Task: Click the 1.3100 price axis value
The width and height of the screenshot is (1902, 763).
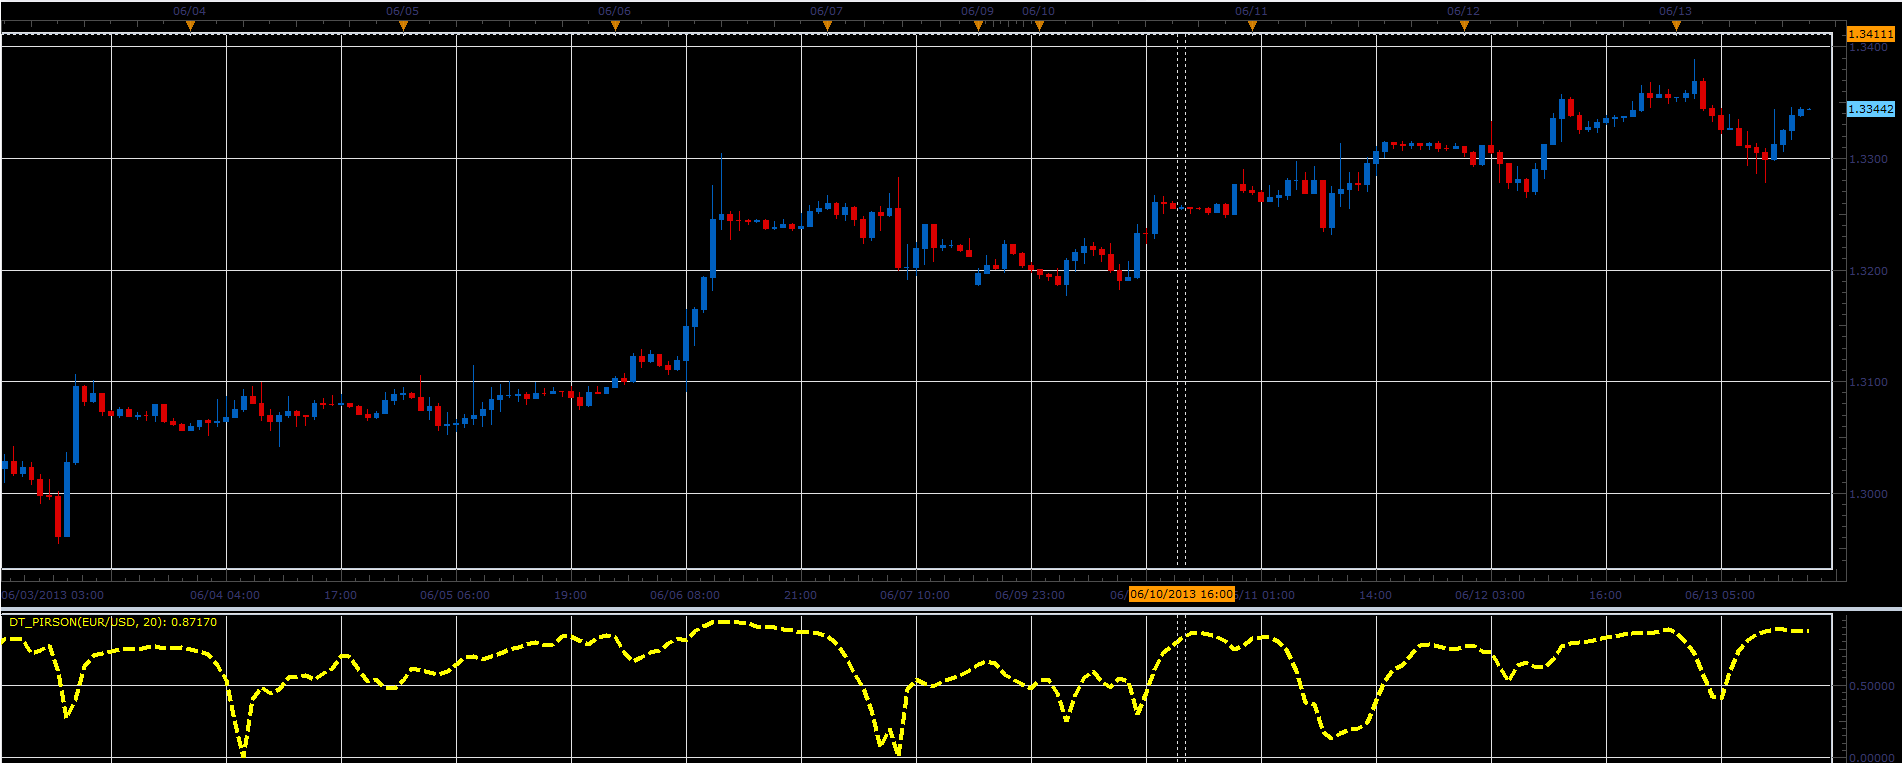Action: 1868,383
